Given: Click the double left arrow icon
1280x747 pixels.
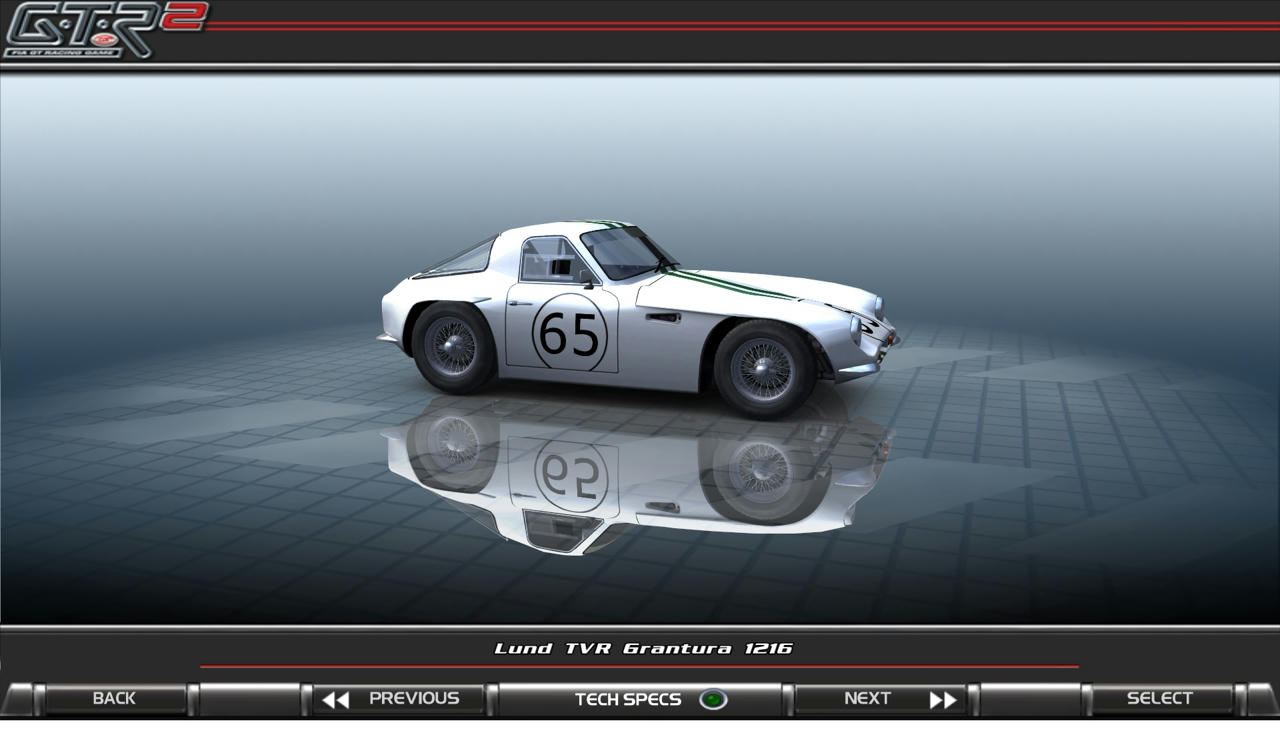Looking at the screenshot, I should point(336,700).
